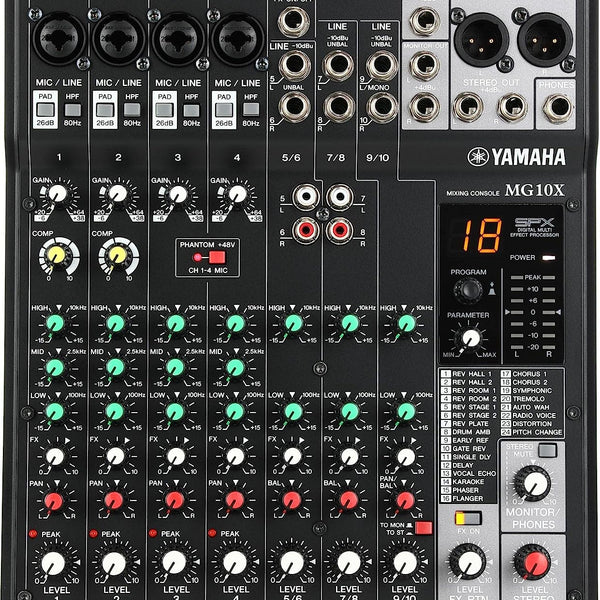This screenshot has width=600, height=600.
Task: Click 'CHORUS 2' in the program list
Action: pos(530,382)
